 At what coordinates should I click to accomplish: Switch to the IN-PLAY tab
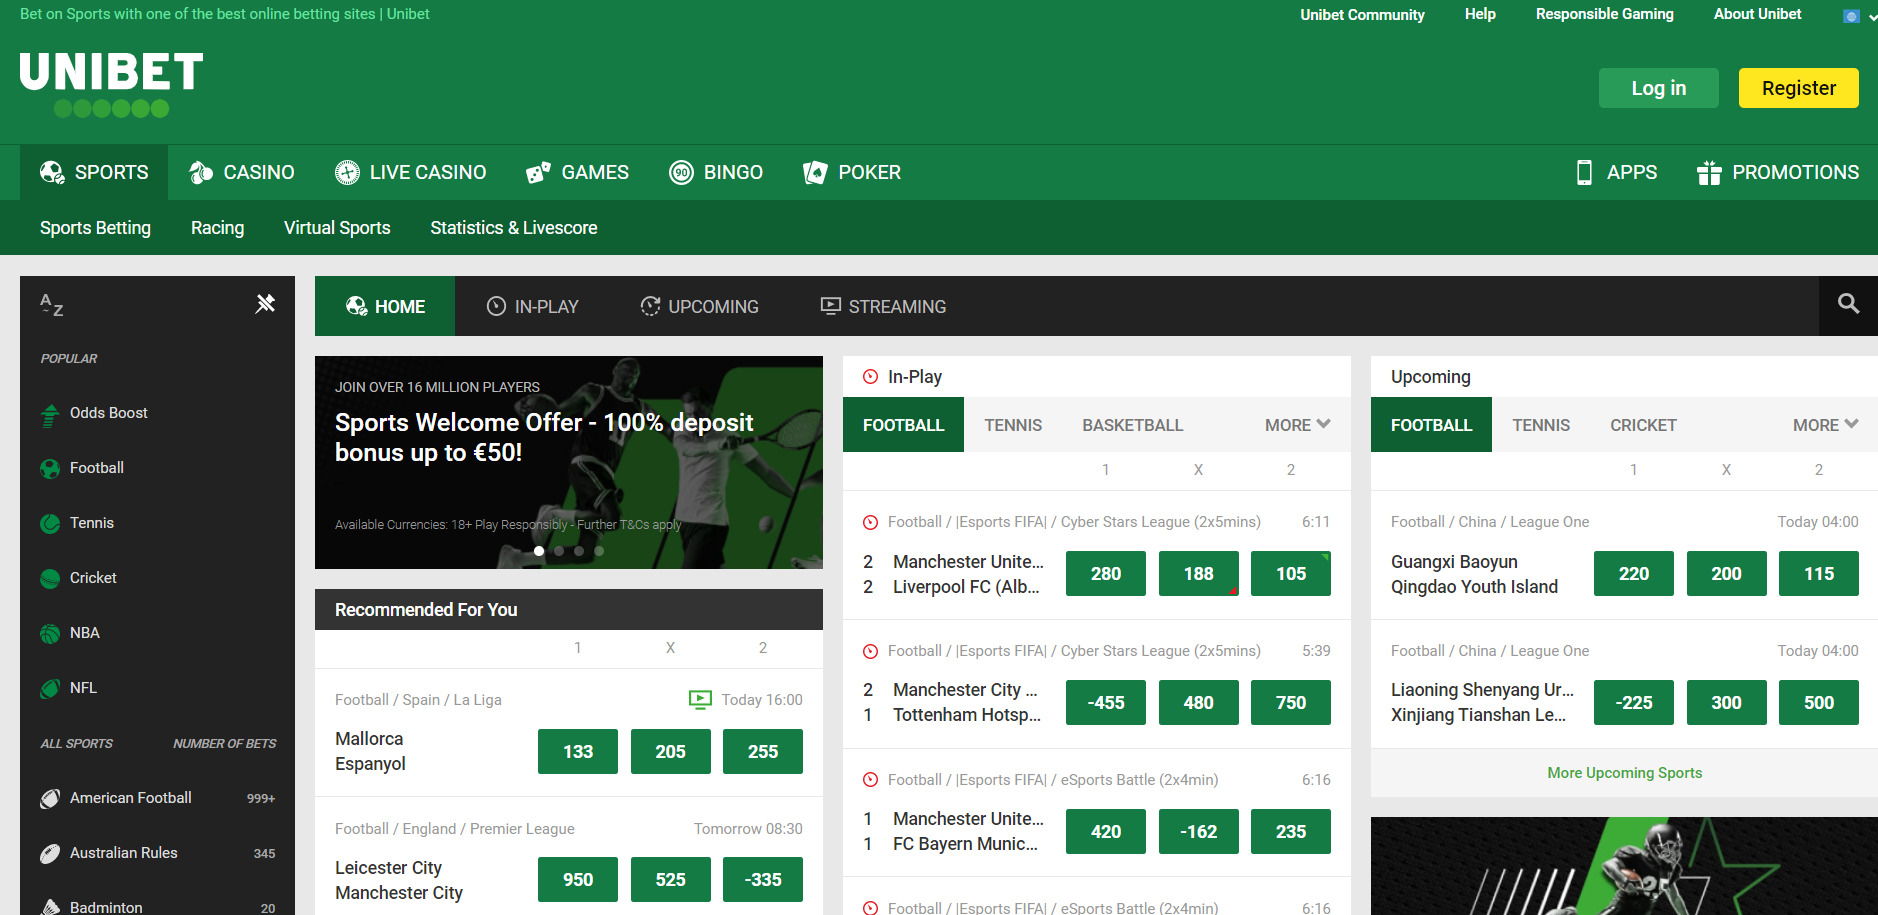[x=532, y=306]
